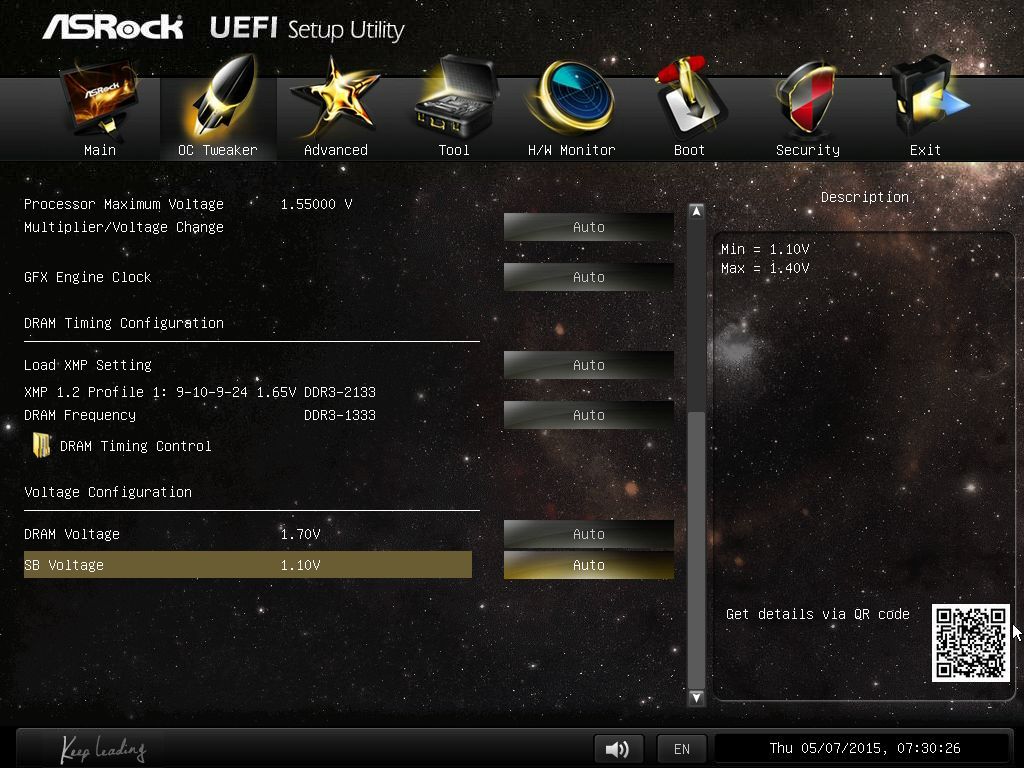Click the 1.70V DRAM voltage value
The image size is (1024, 768).
(300, 534)
